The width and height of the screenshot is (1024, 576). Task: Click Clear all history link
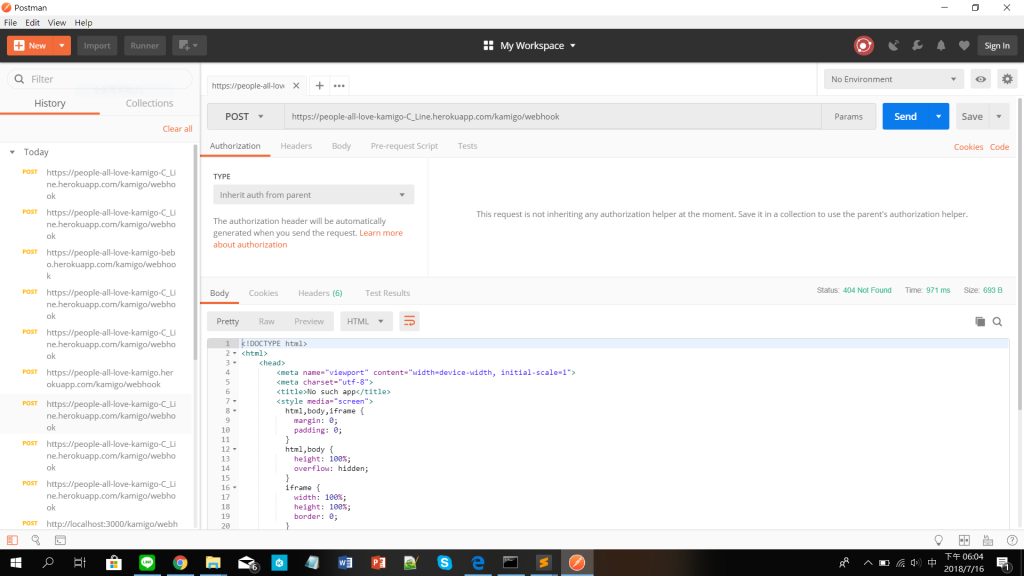click(x=177, y=129)
